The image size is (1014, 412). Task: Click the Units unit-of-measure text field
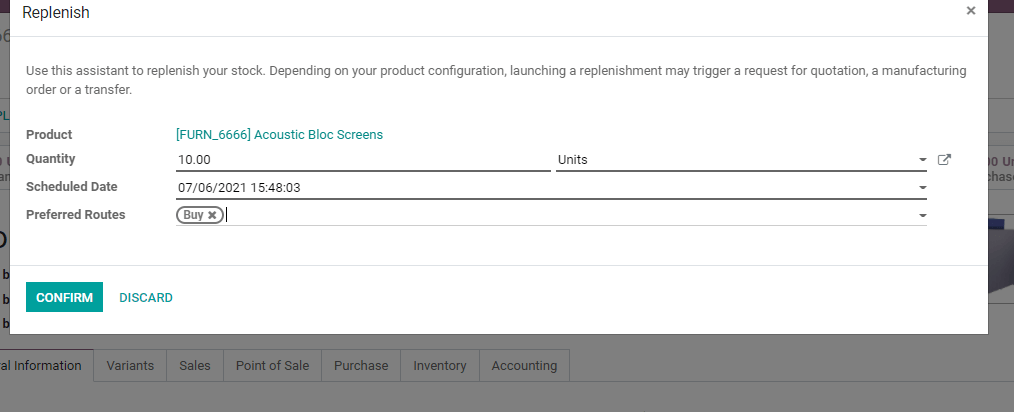click(x=735, y=160)
